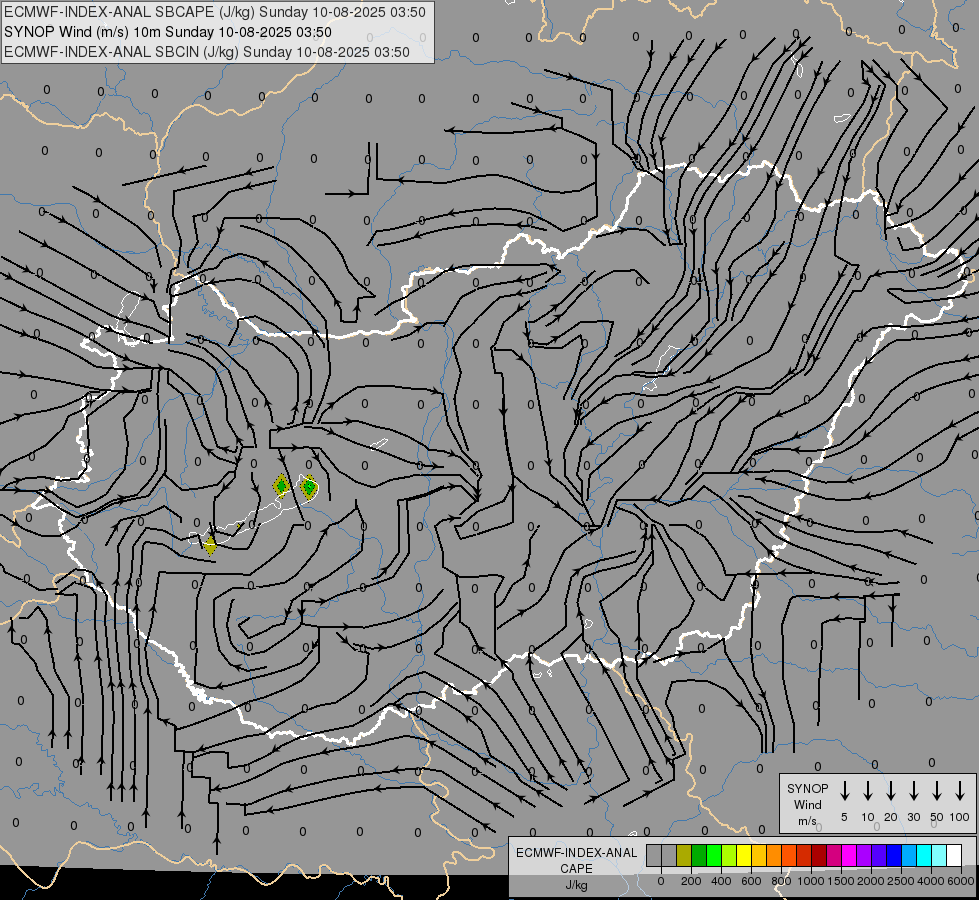Click the ECMWF-INDEX-ANAL CAPE legend label
The height and width of the screenshot is (900, 979).
(576, 860)
